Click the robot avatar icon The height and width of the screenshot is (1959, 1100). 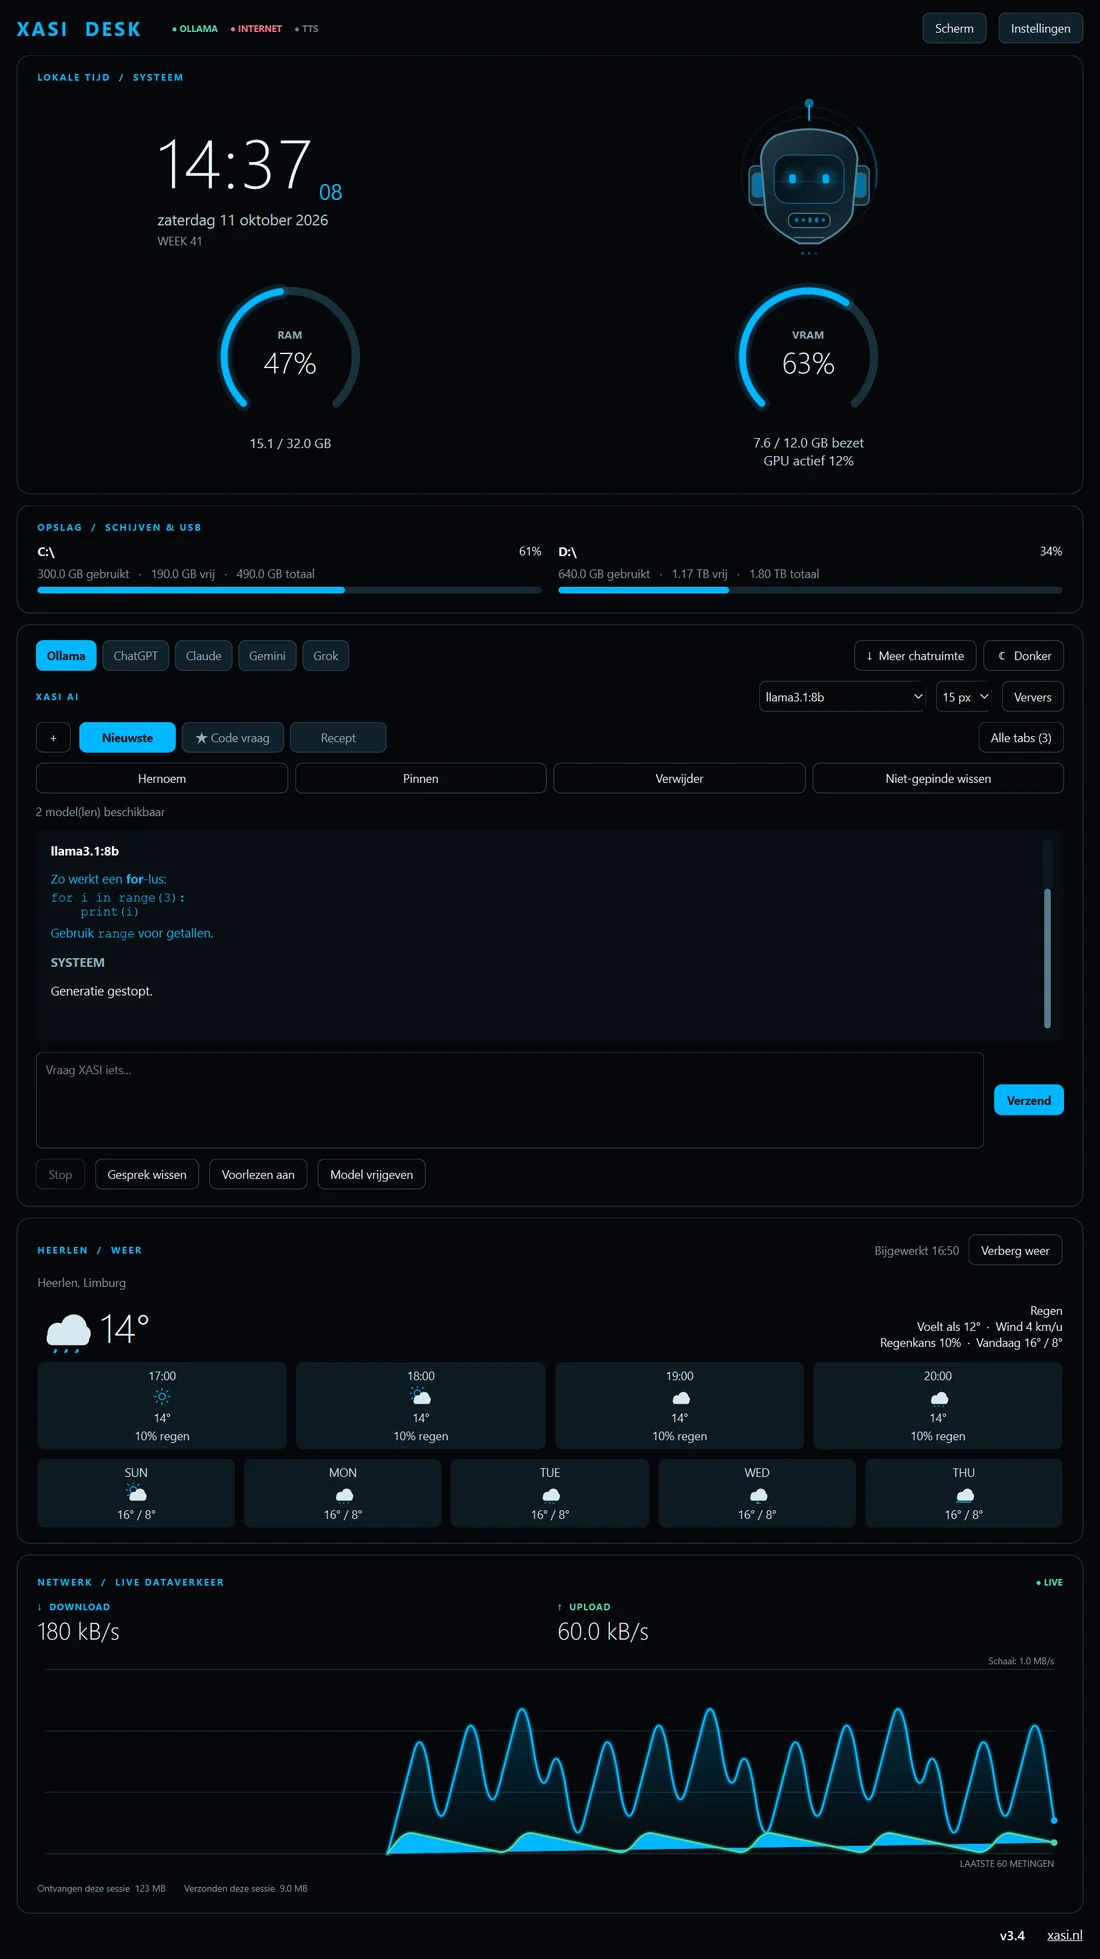[x=809, y=177]
